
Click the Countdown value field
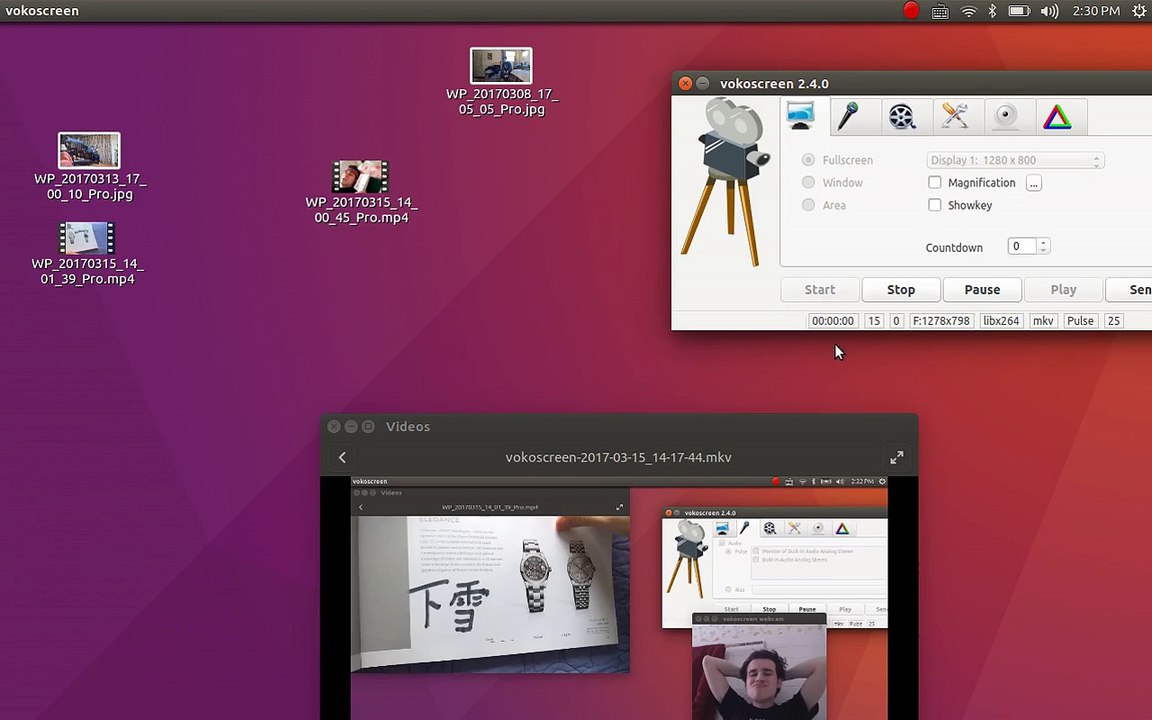pyautogui.click(x=1022, y=247)
